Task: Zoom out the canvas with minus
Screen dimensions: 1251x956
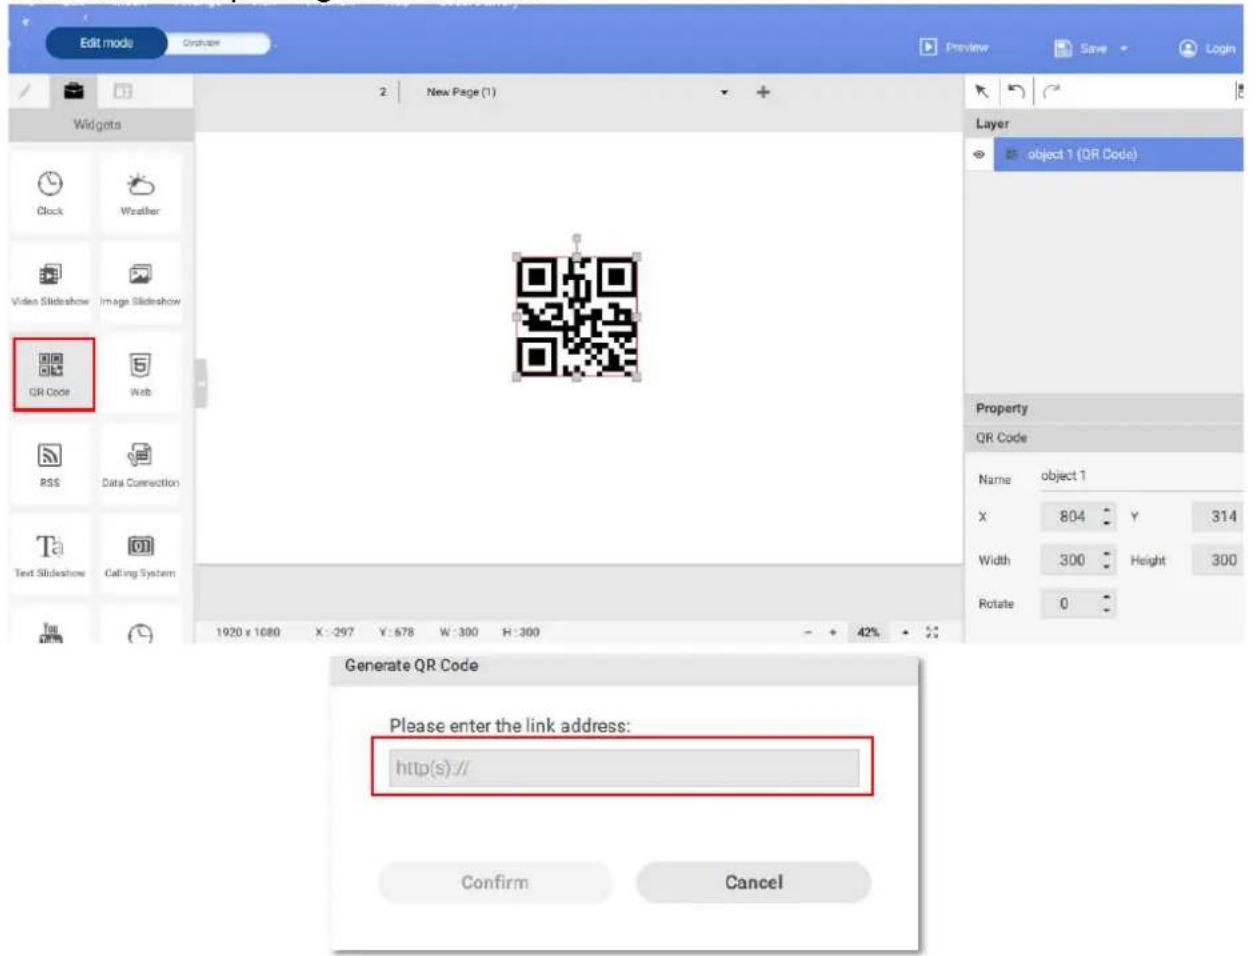Action: (809, 633)
